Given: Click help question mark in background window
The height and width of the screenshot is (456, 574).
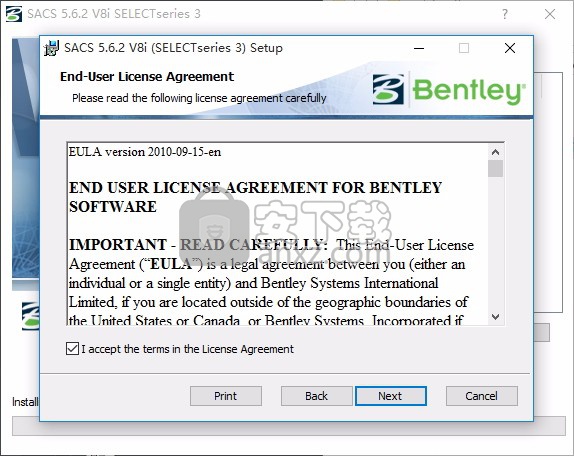Looking at the screenshot, I should click(505, 14).
